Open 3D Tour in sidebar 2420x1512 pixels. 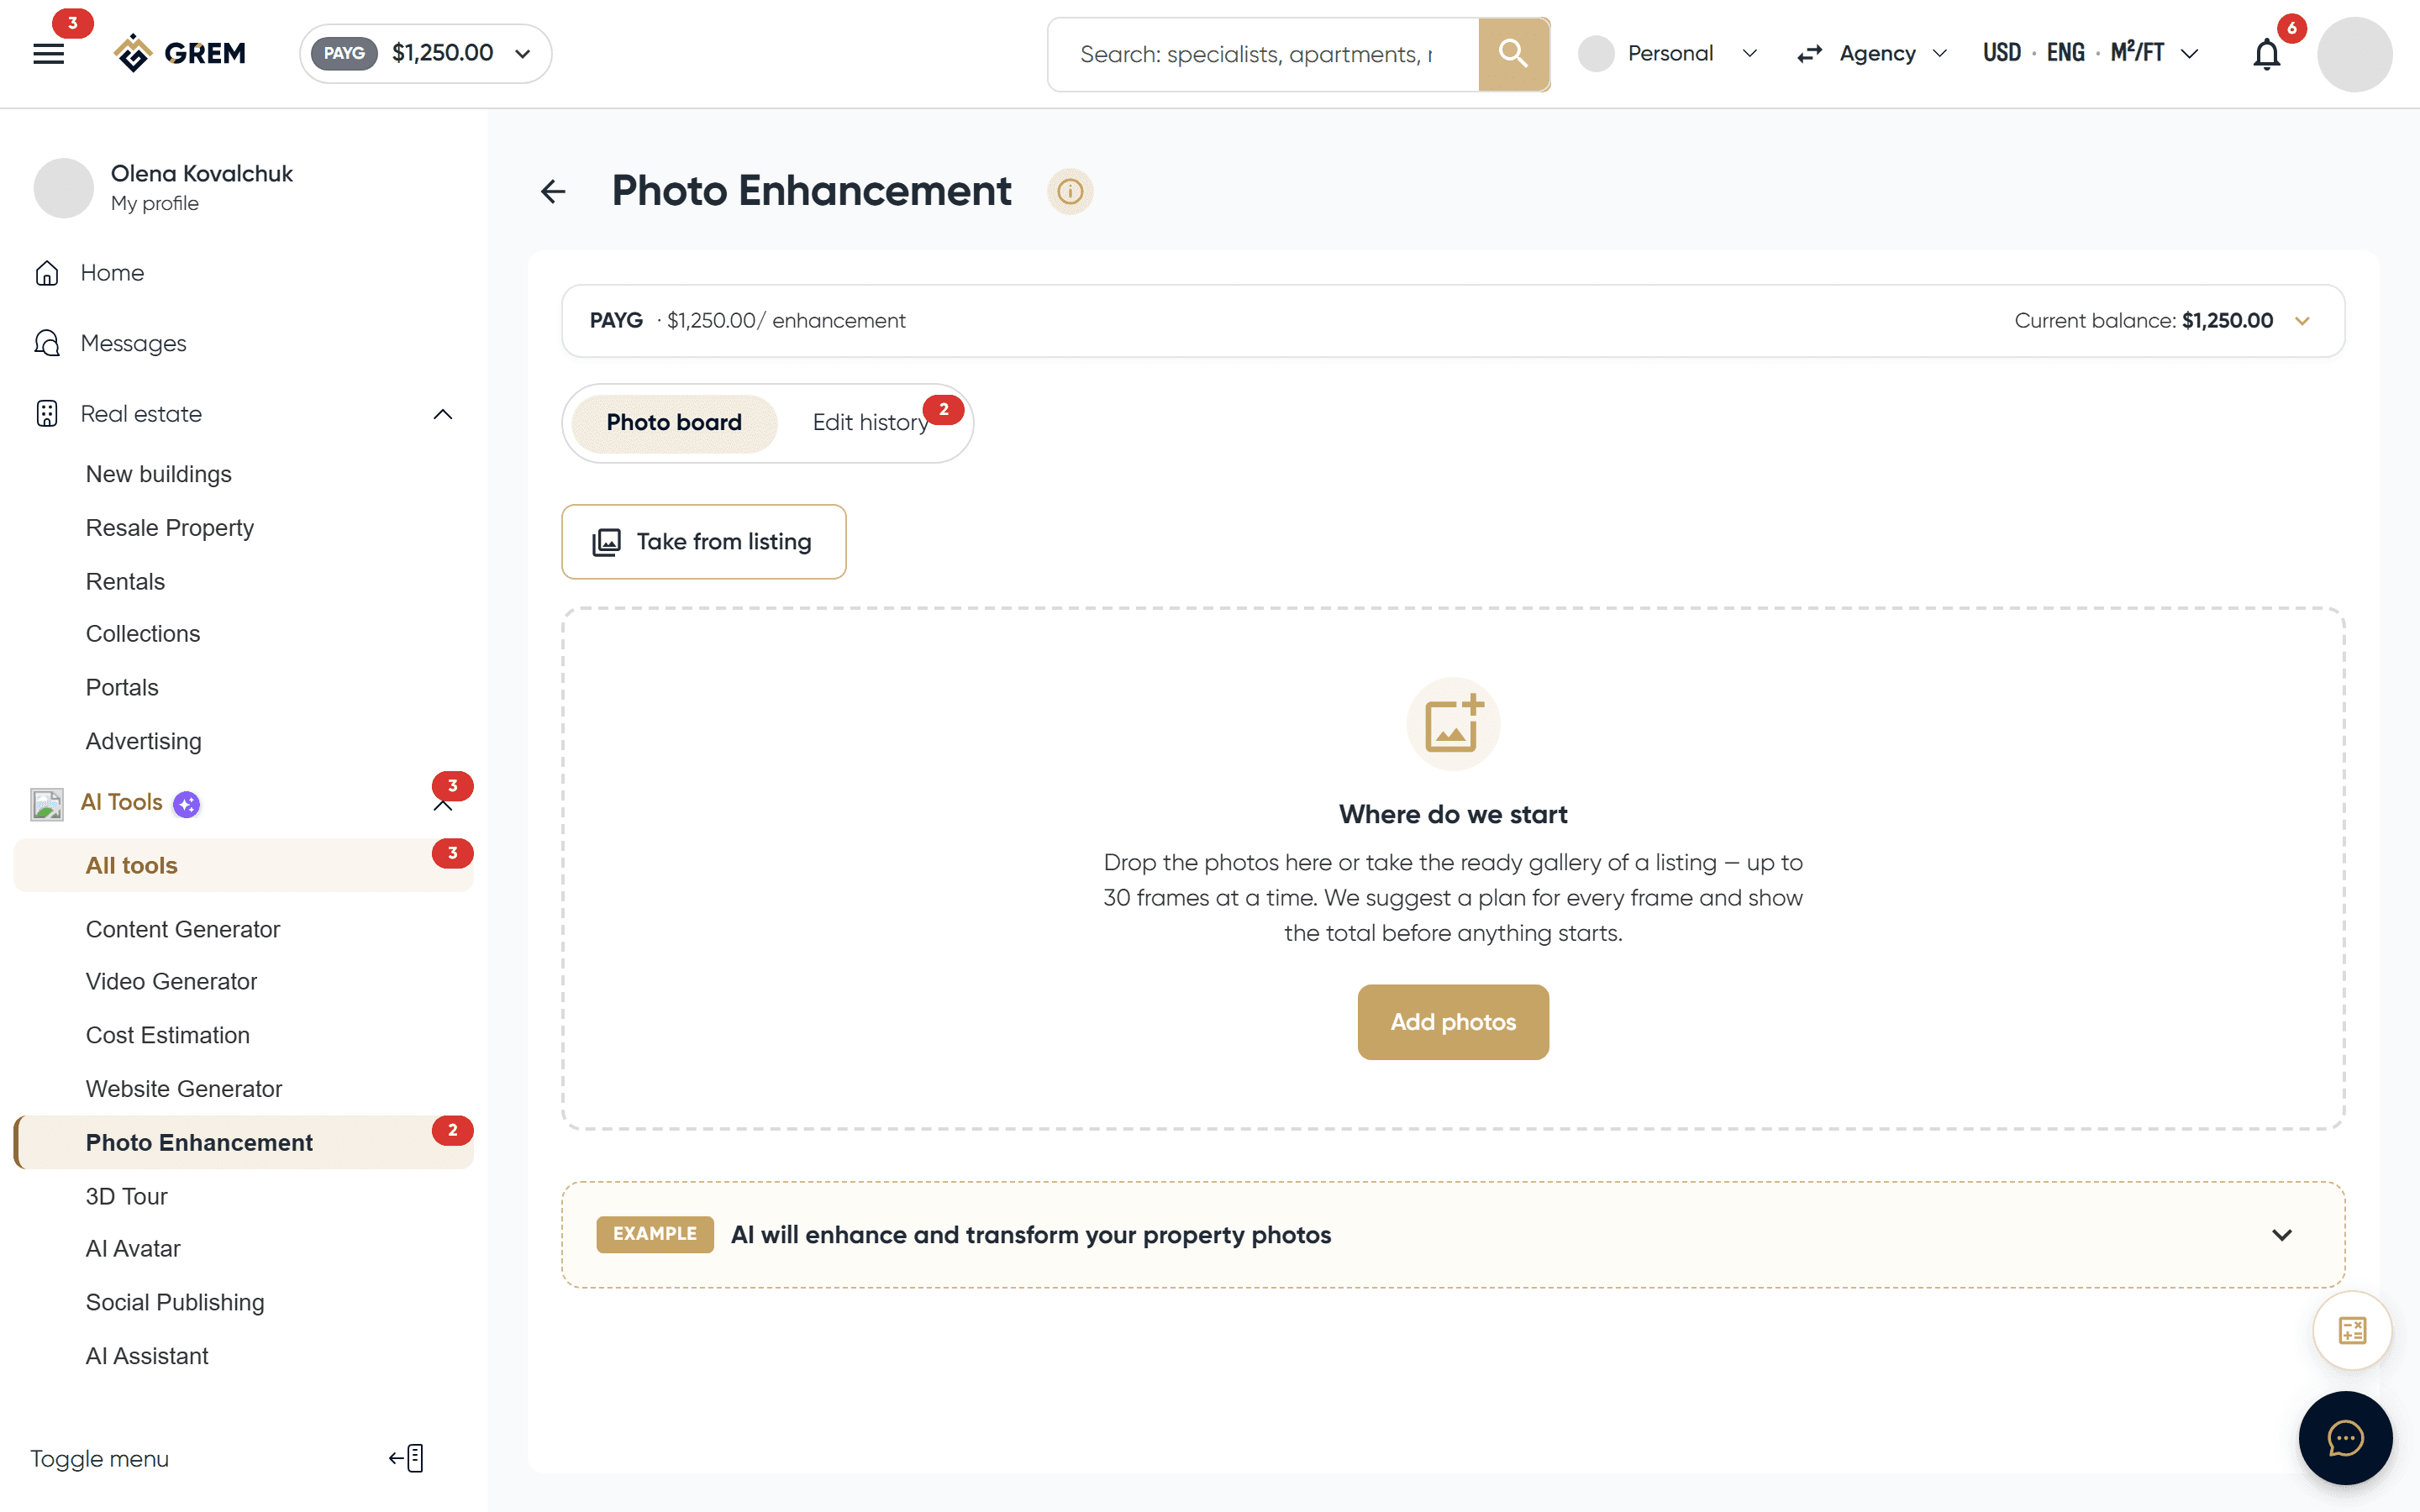pos(127,1196)
